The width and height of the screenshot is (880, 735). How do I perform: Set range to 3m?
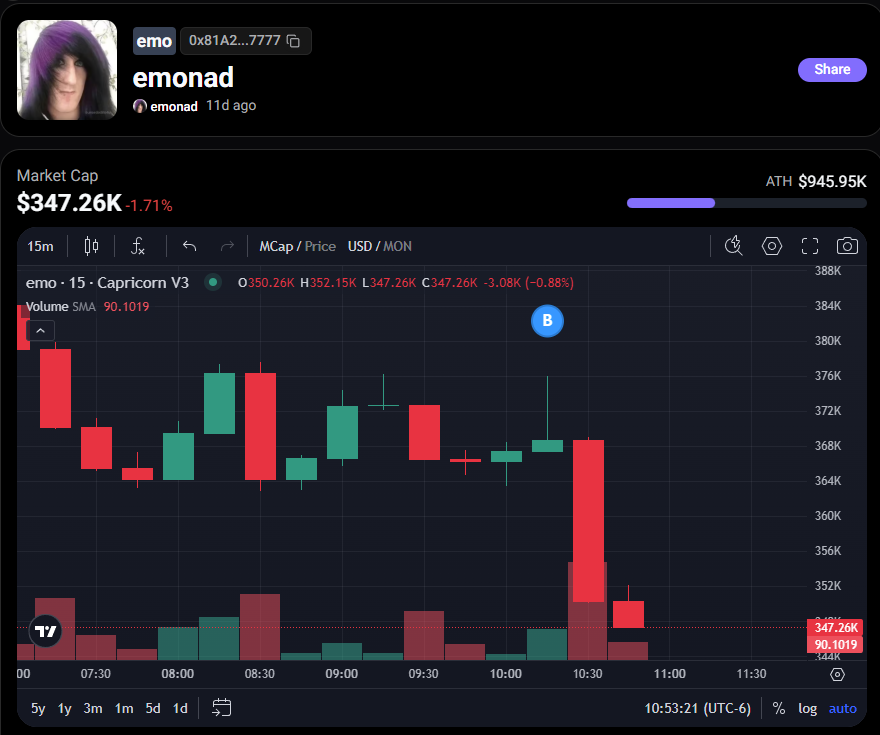point(93,709)
